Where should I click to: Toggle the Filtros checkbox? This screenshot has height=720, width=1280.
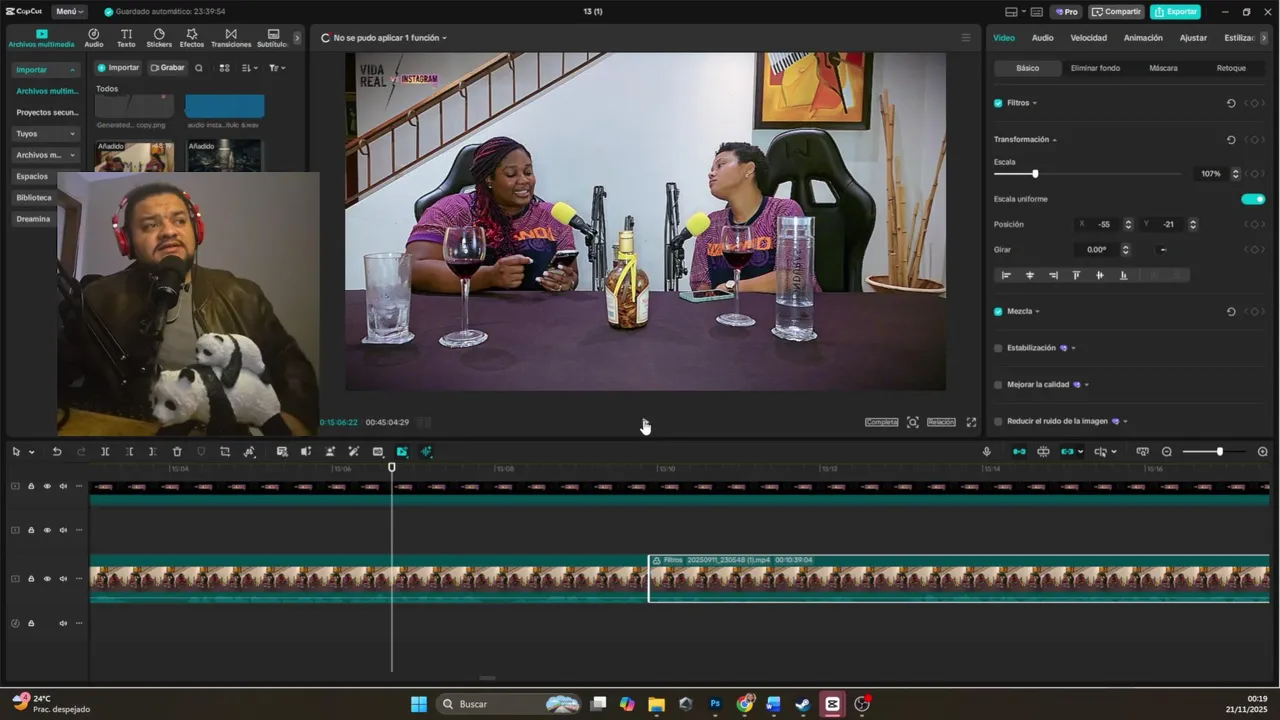(998, 103)
